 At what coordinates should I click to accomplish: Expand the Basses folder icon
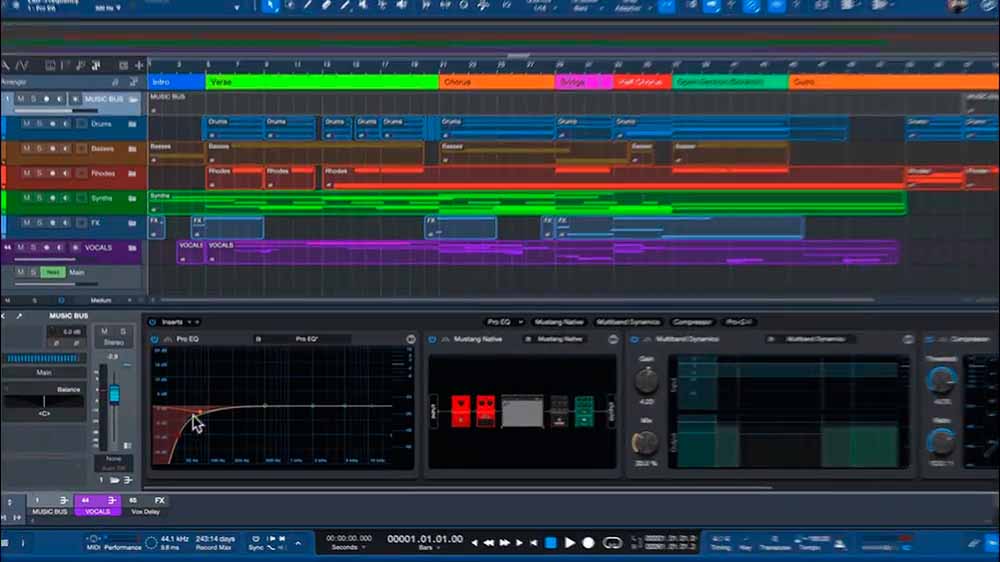(x=132, y=149)
